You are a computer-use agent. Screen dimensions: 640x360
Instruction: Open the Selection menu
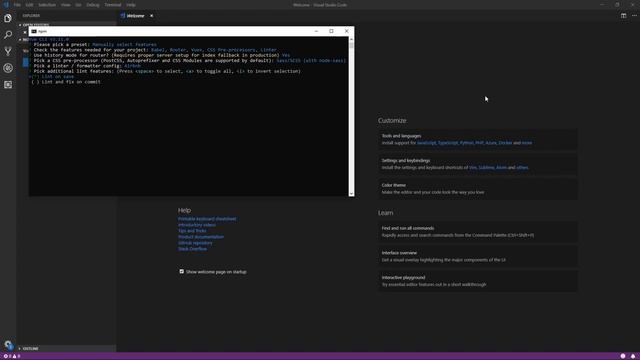click(x=47, y=5)
